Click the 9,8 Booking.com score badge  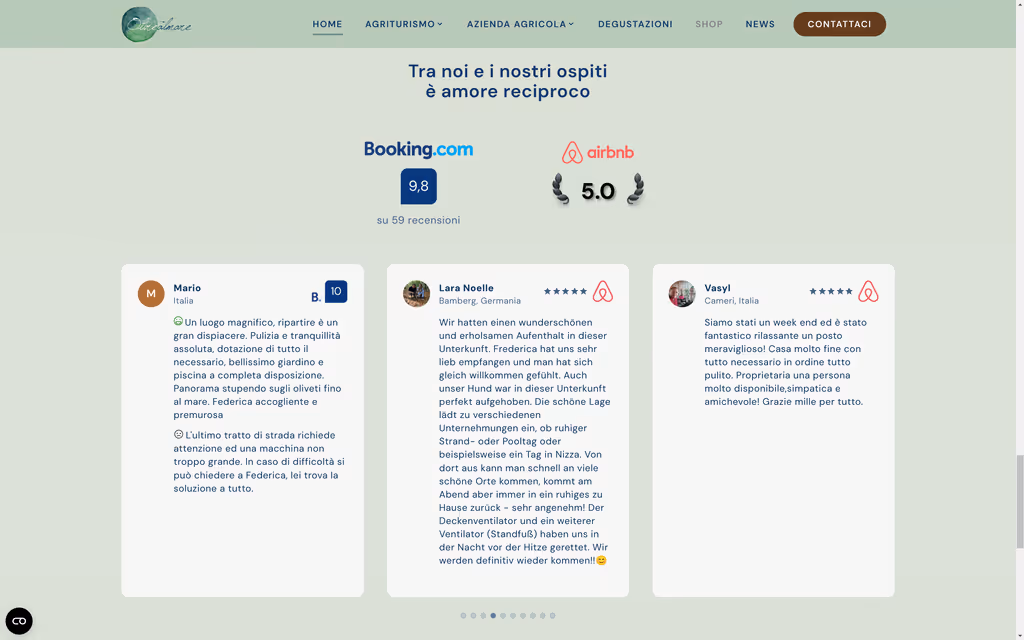tap(418, 186)
